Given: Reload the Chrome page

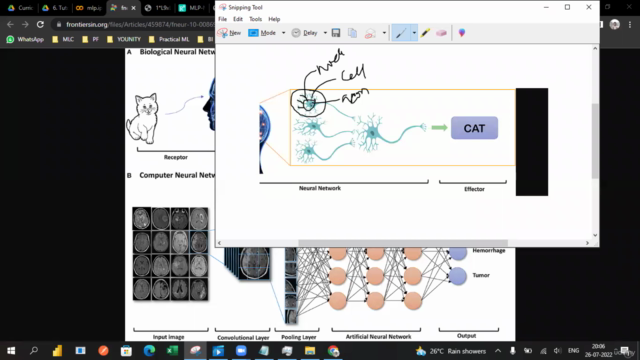Looking at the screenshot, I should [x=40, y=24].
